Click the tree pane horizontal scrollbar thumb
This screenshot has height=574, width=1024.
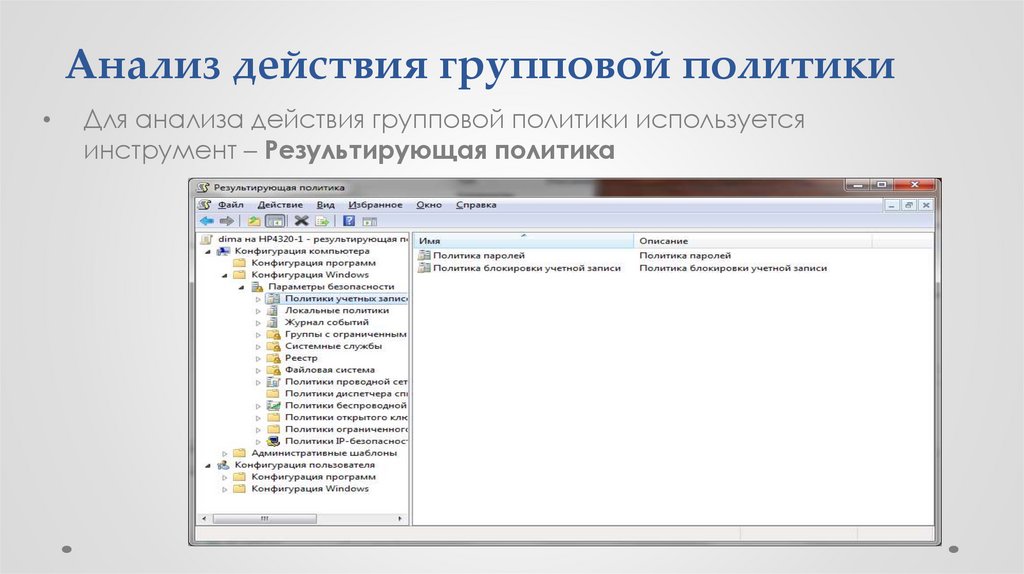pos(264,518)
